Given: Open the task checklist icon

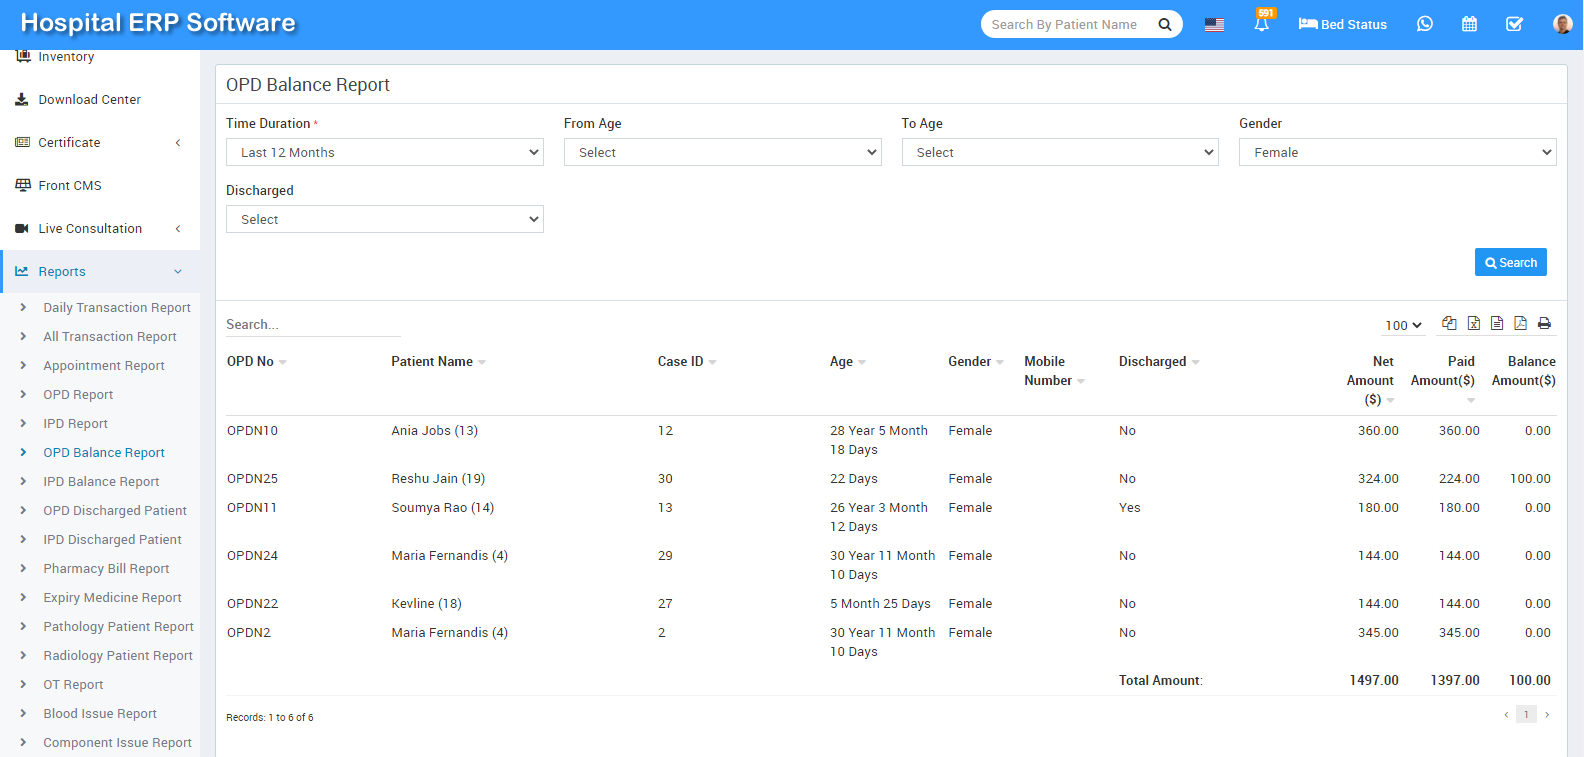Looking at the screenshot, I should 1514,24.
